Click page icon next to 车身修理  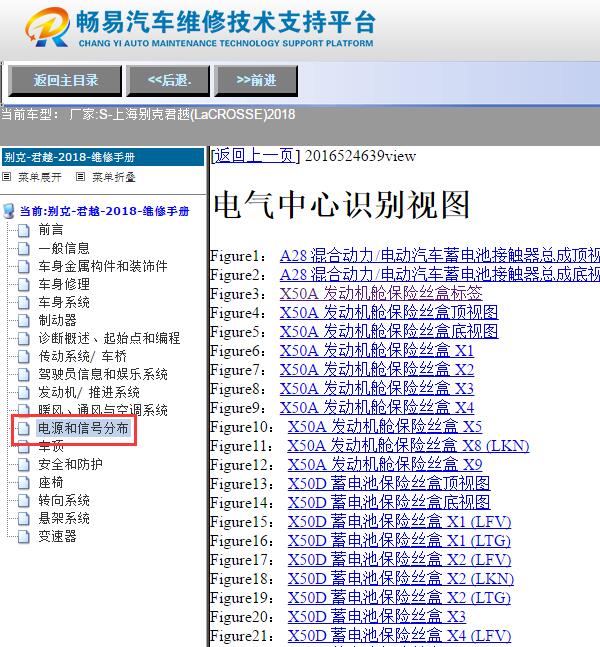24,284
